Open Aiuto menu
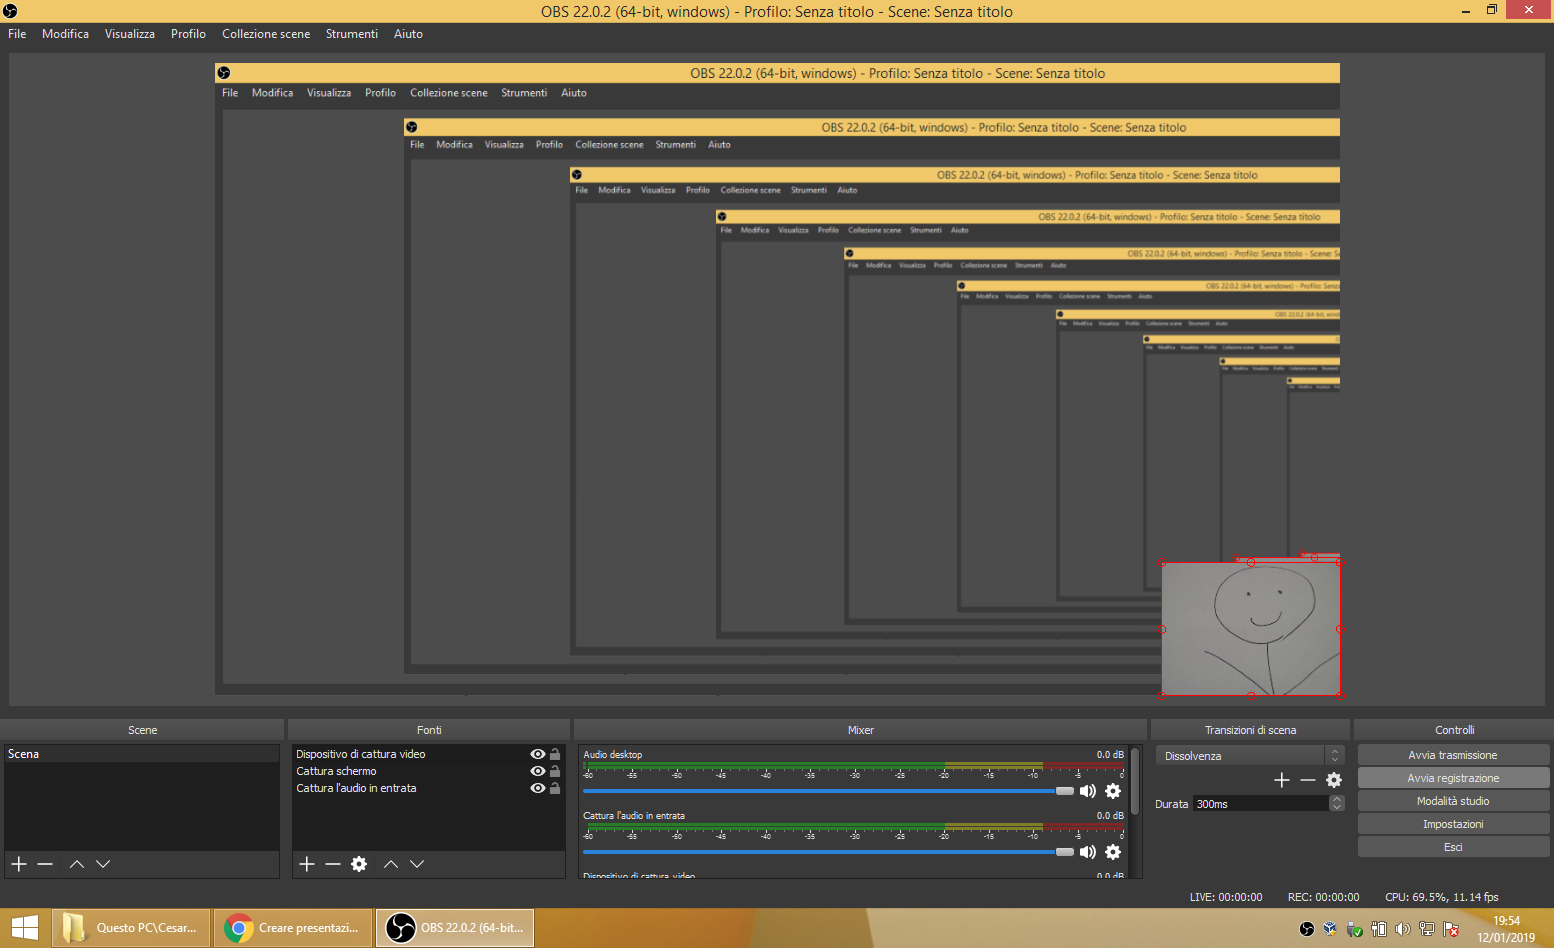This screenshot has height=948, width=1554. click(x=408, y=34)
